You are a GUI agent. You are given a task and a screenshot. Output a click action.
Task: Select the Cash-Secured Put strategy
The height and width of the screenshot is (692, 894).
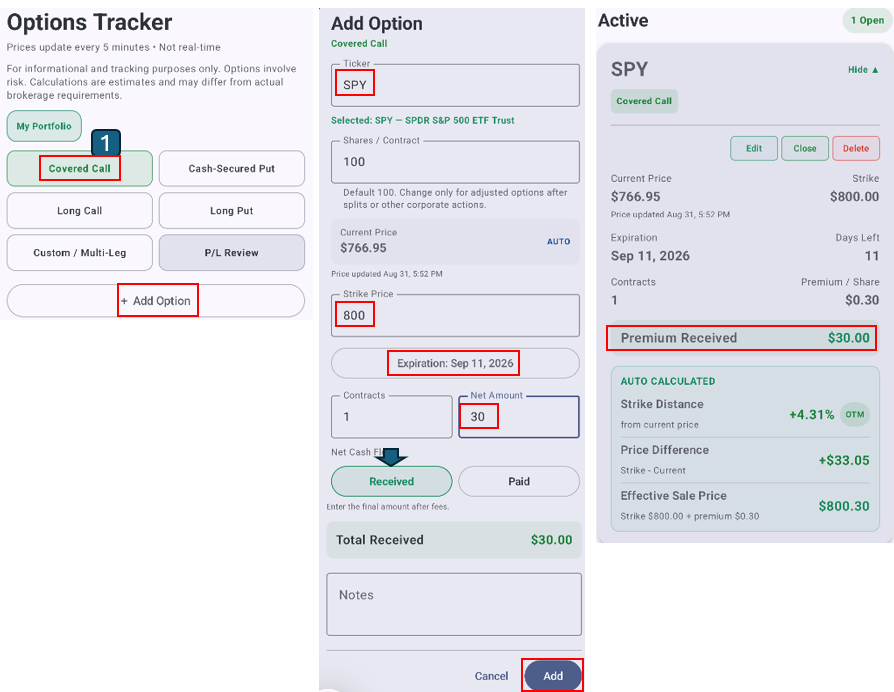point(231,168)
